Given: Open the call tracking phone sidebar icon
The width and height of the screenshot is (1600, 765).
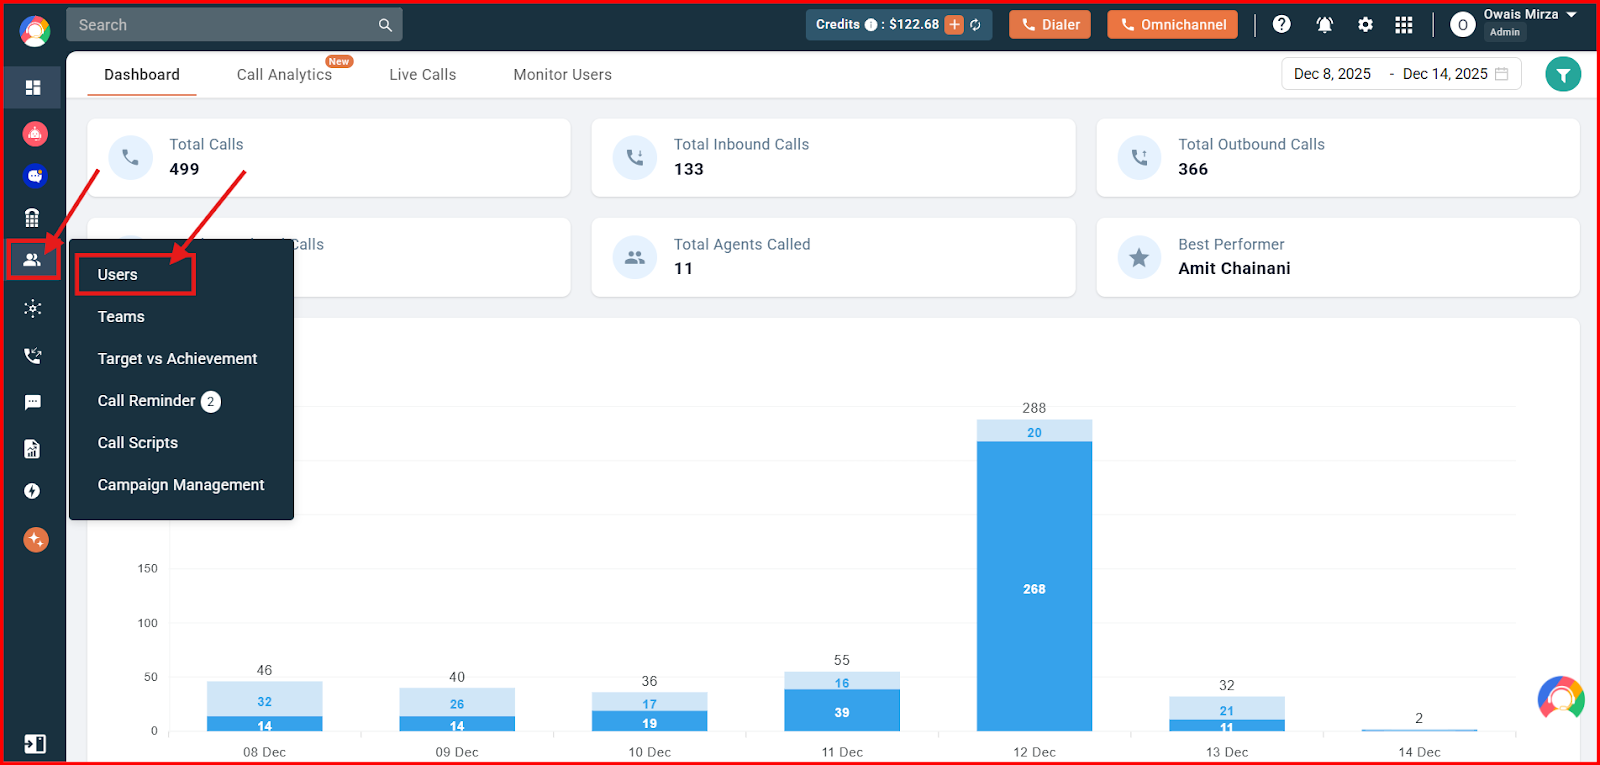Looking at the screenshot, I should point(33,355).
